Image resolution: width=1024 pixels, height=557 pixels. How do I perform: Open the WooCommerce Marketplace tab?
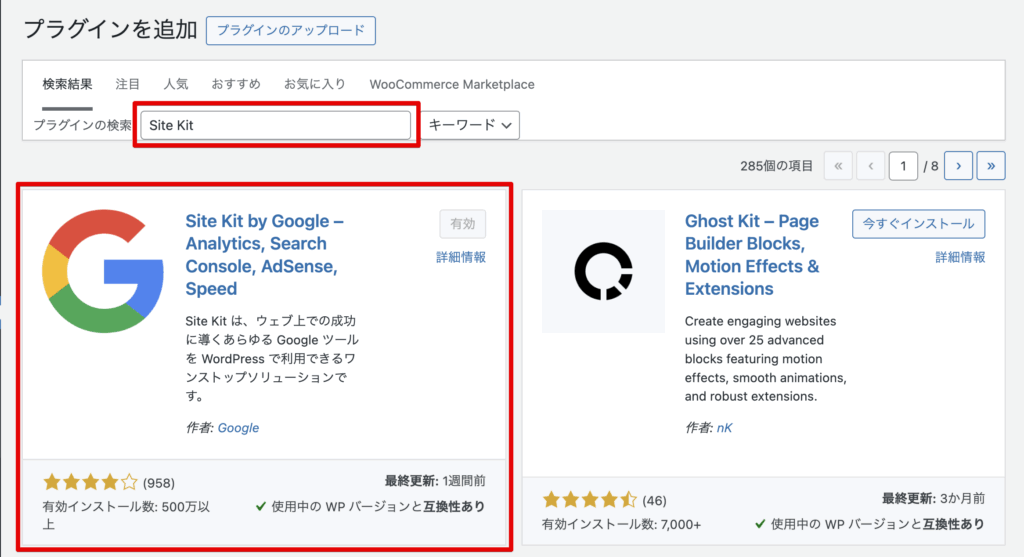(452, 84)
